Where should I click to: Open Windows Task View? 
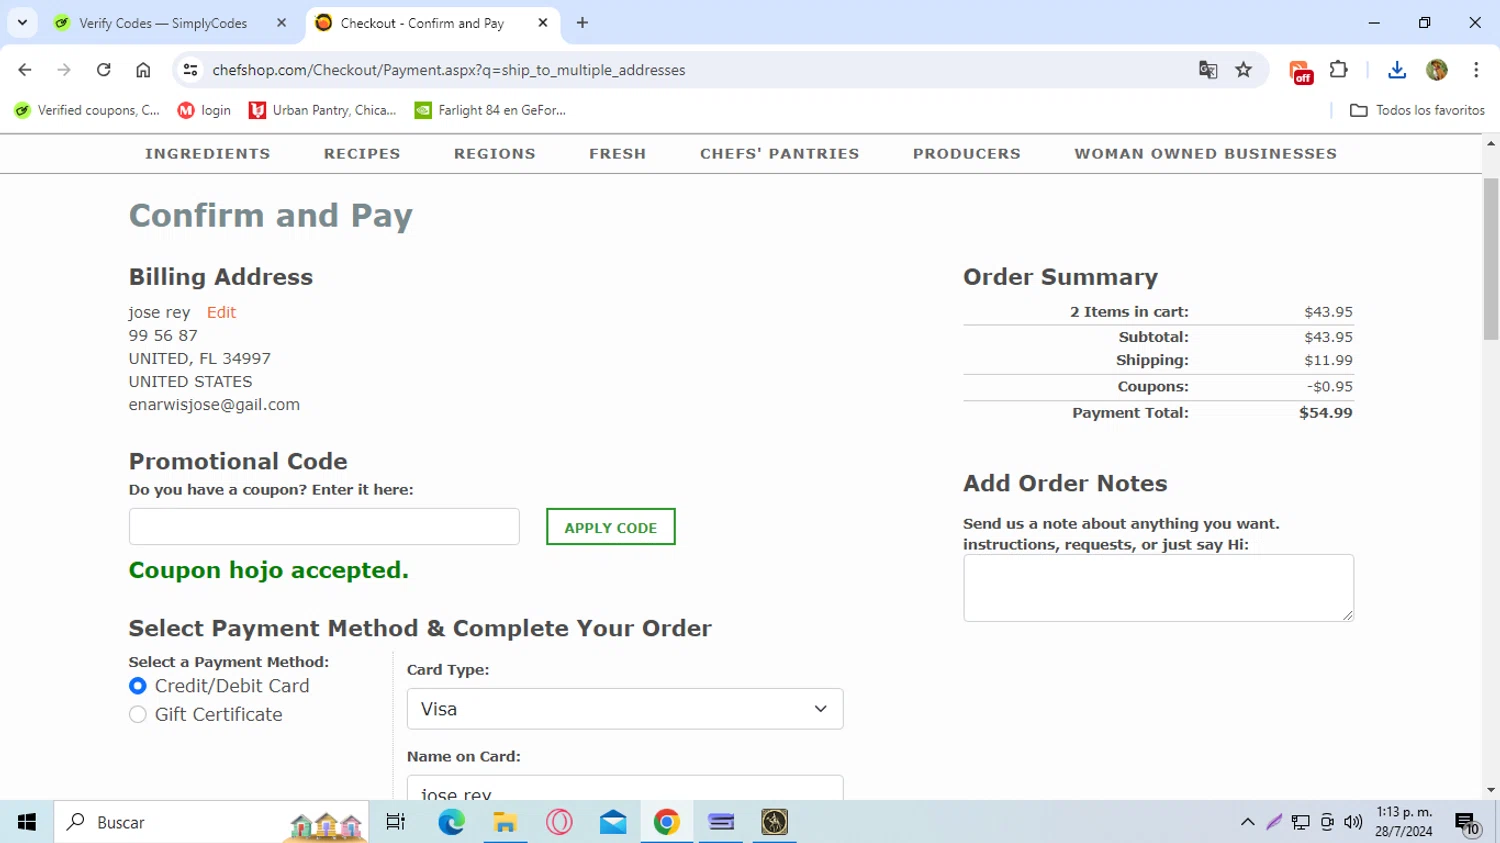[396, 822]
